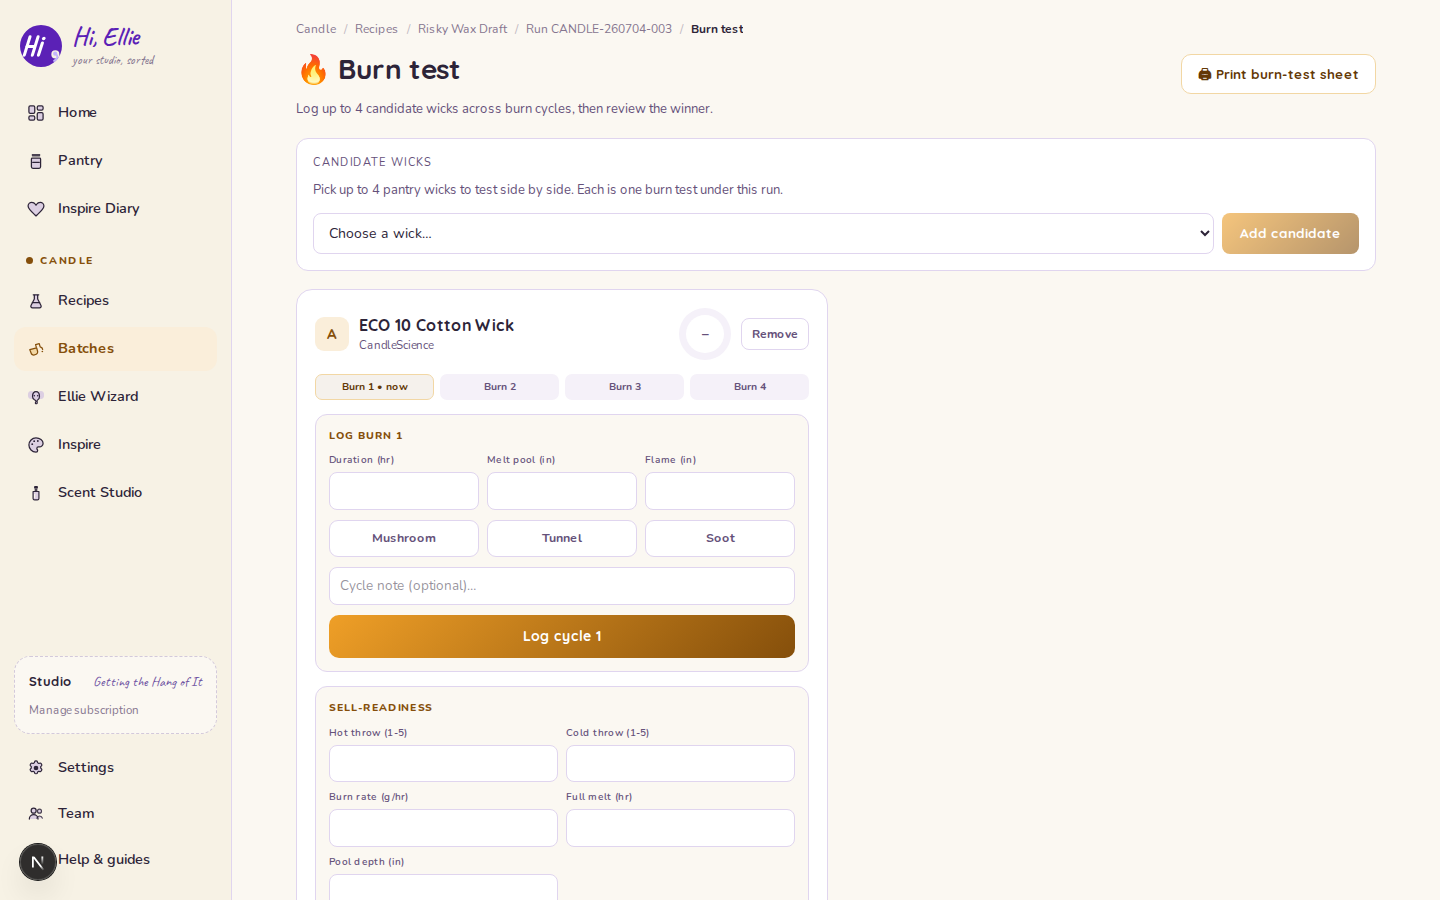Click Add candidate button

pyautogui.click(x=1290, y=233)
